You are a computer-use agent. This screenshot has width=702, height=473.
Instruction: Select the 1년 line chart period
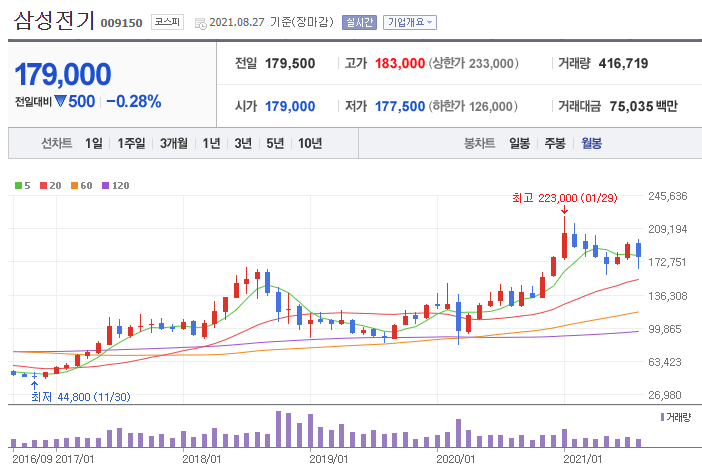click(x=211, y=143)
